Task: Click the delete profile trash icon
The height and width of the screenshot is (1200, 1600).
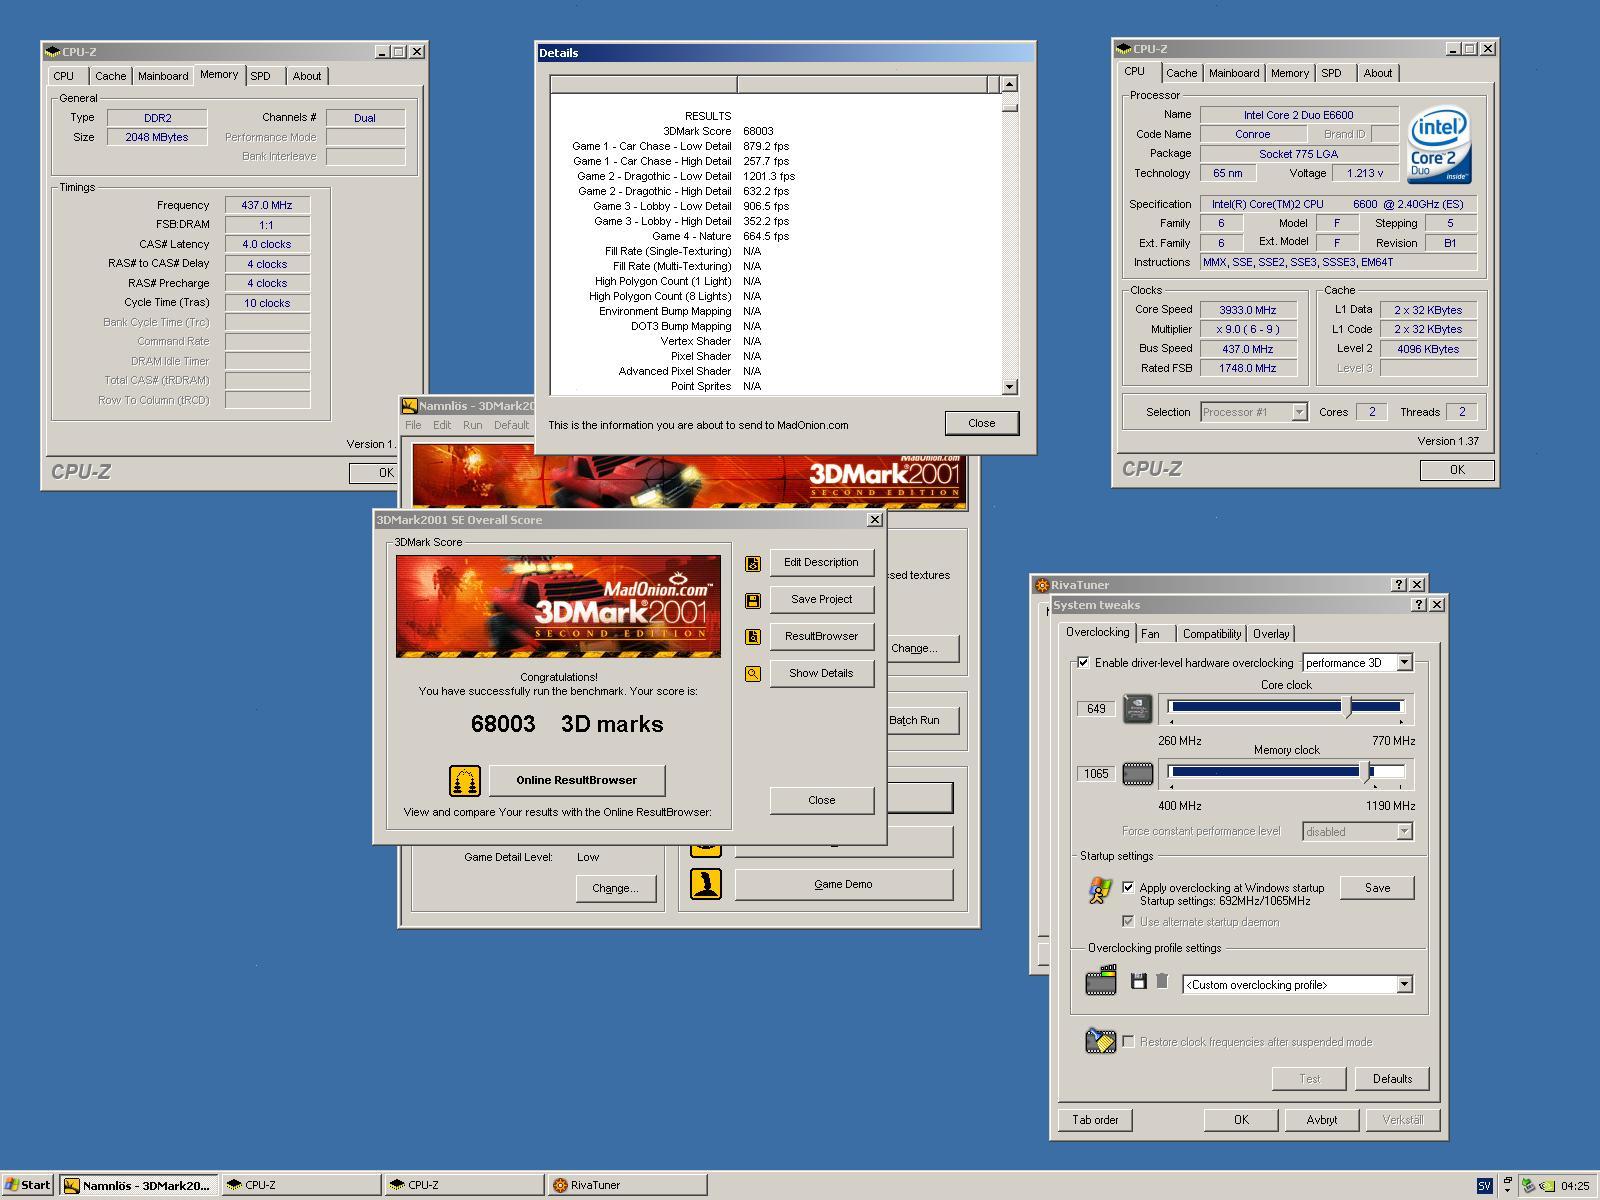Action: (x=1162, y=981)
